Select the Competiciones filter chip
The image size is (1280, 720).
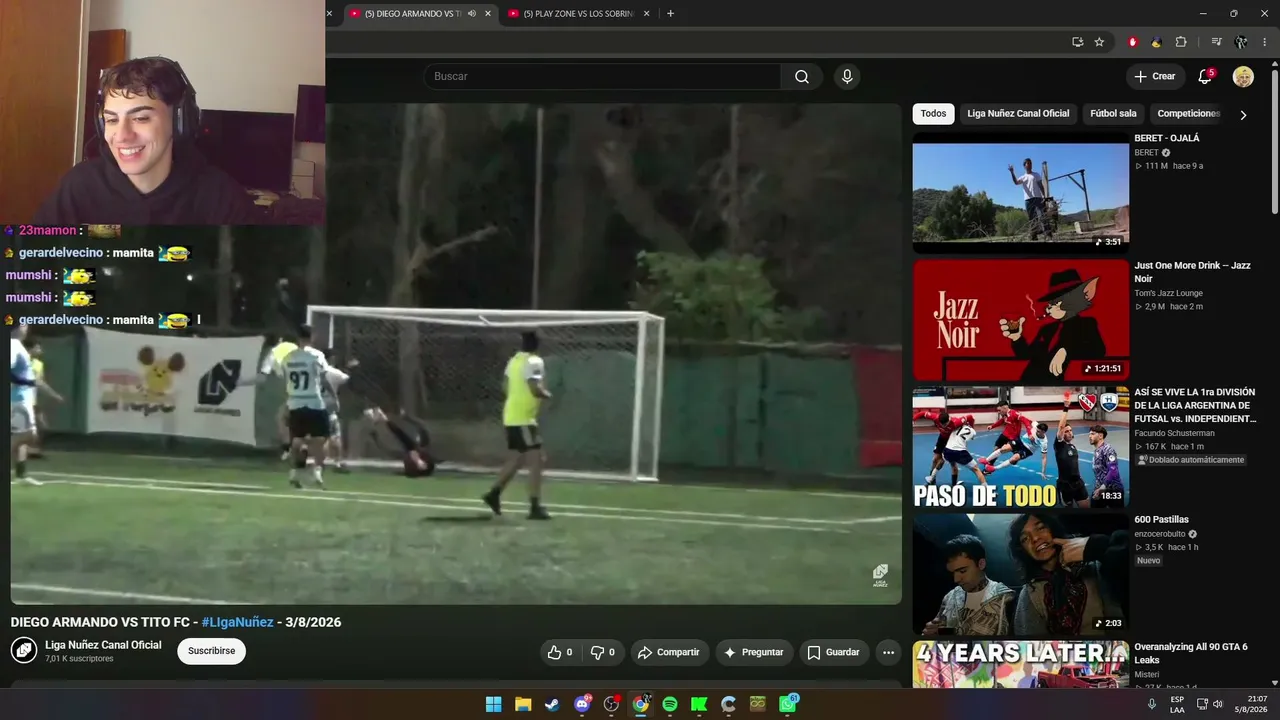pyautogui.click(x=1189, y=114)
